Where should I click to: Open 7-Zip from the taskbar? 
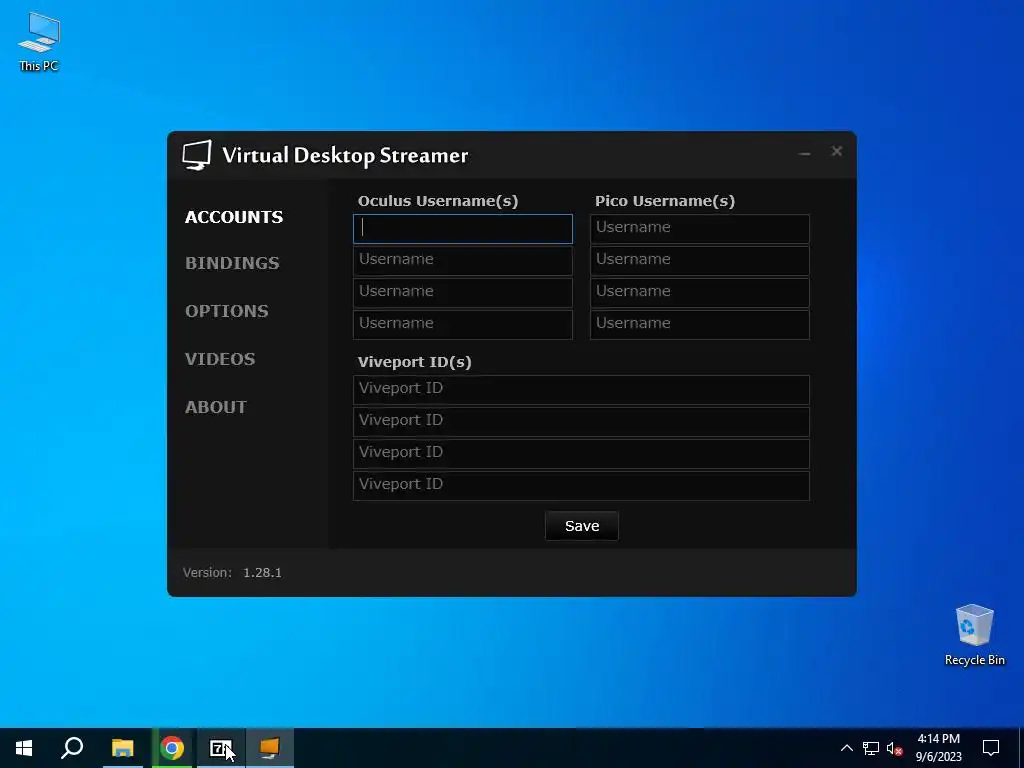[221, 748]
